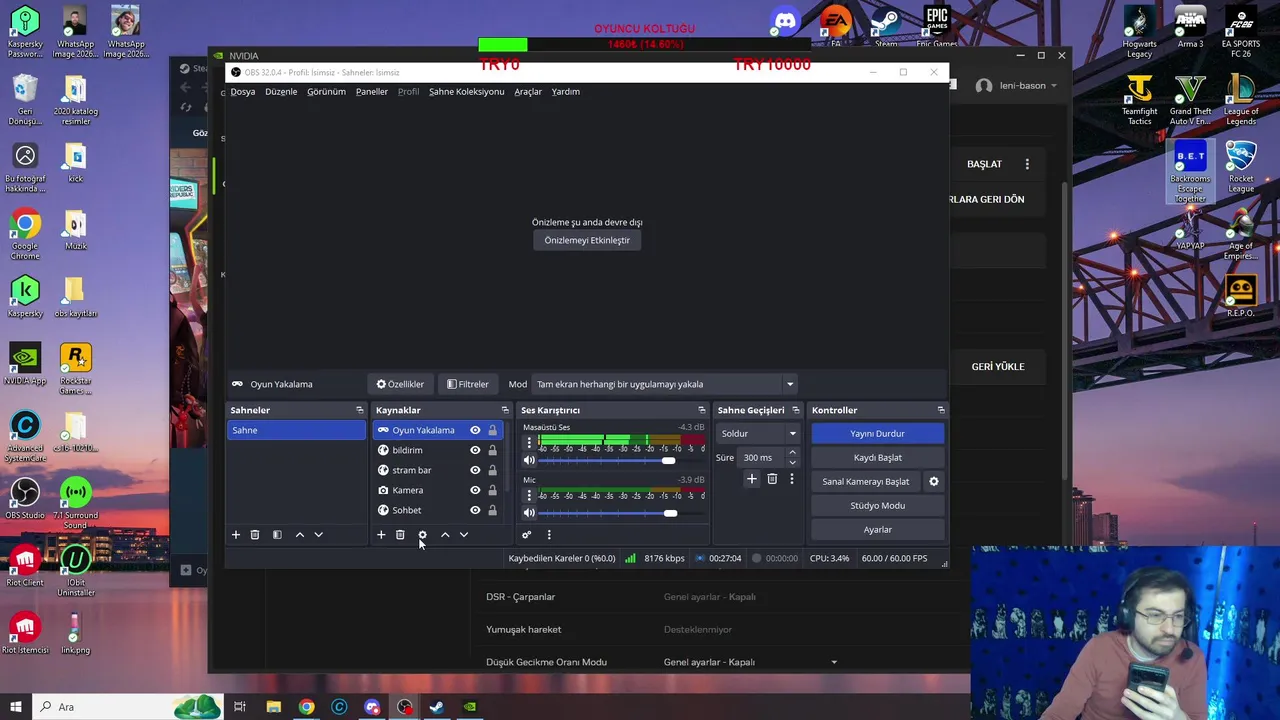Open the Mod capture mode dropdown
The width and height of the screenshot is (1280, 720).
tap(664, 384)
